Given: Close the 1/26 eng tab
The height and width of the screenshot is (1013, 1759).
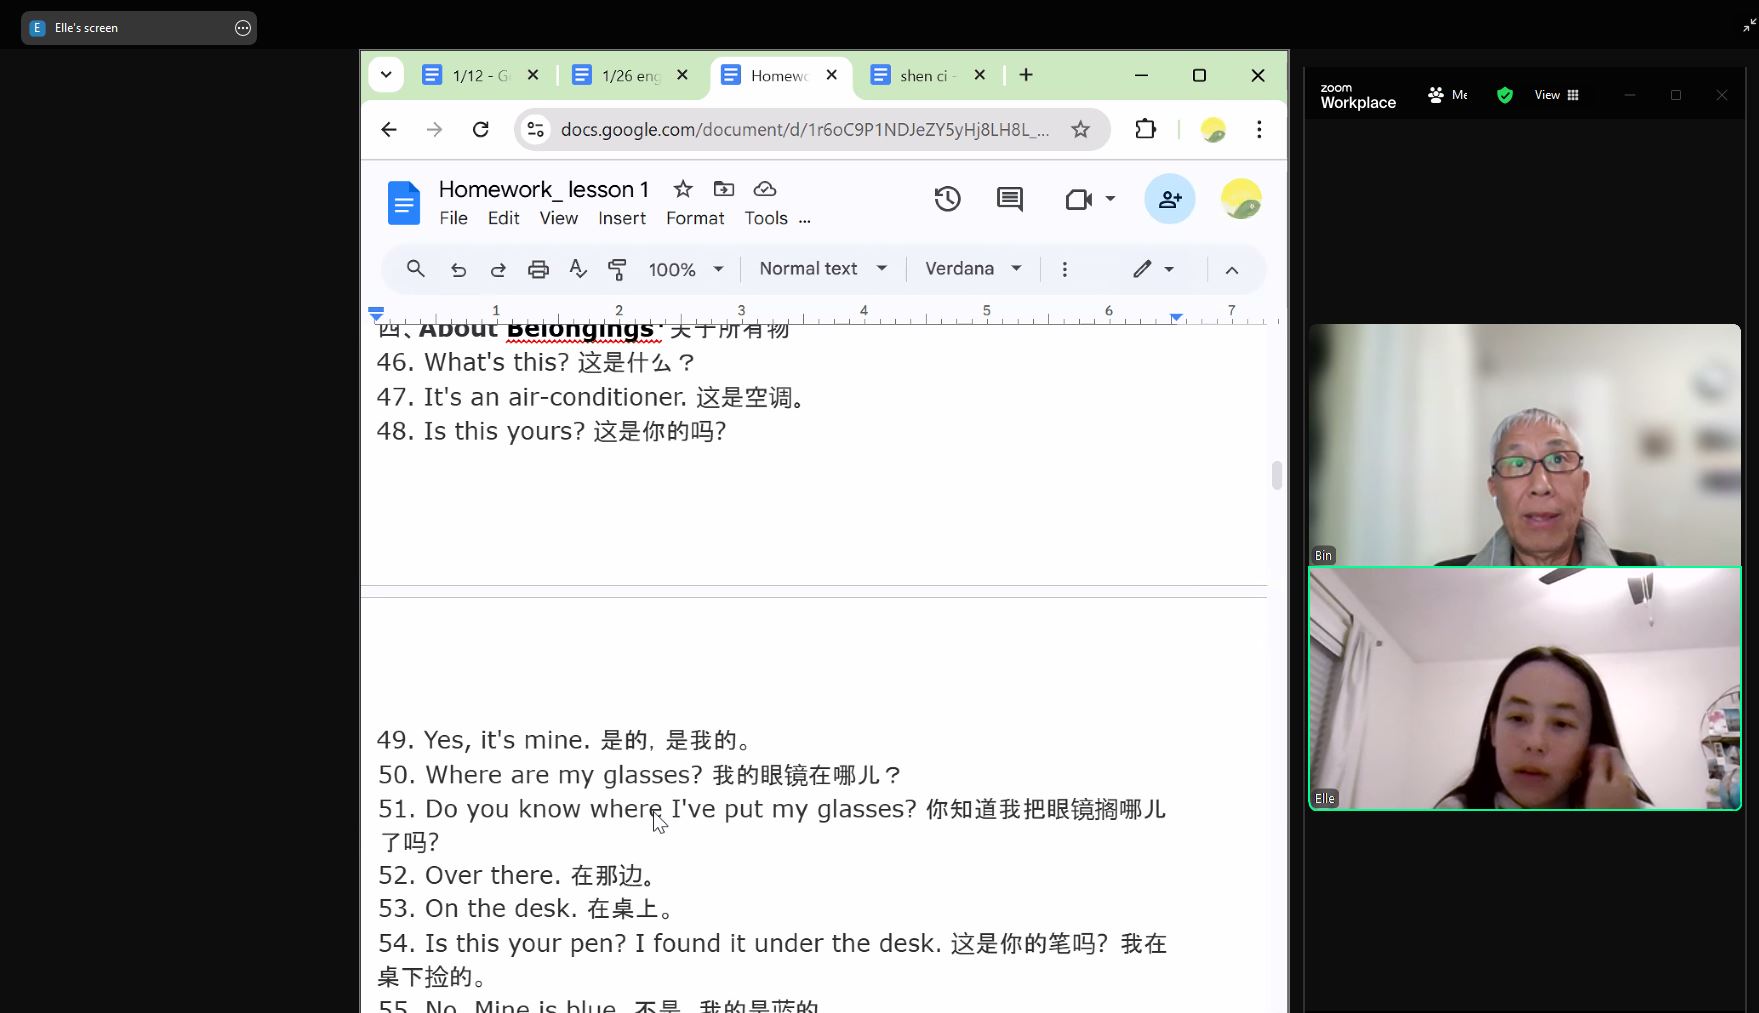Looking at the screenshot, I should pyautogui.click(x=682, y=75).
